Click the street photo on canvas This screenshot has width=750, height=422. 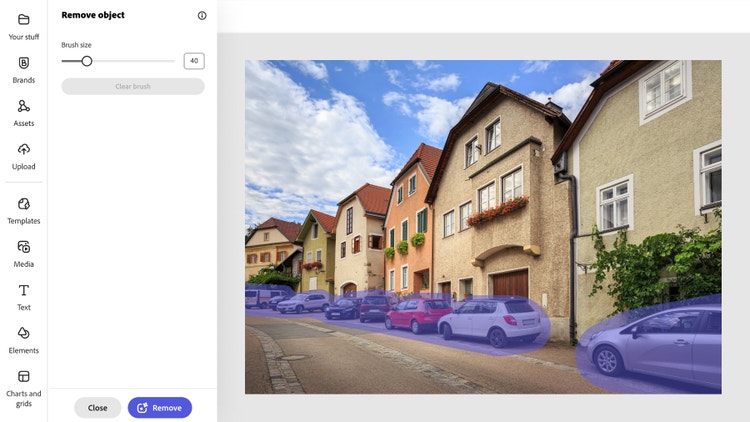483,227
